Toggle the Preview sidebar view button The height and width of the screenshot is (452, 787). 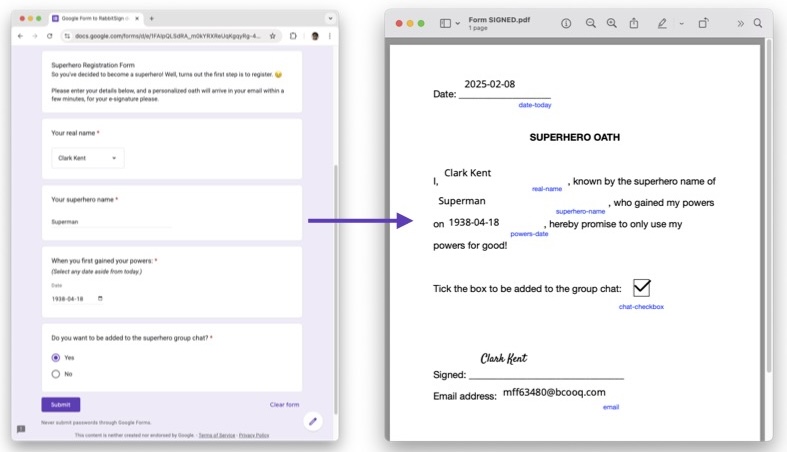(x=445, y=24)
